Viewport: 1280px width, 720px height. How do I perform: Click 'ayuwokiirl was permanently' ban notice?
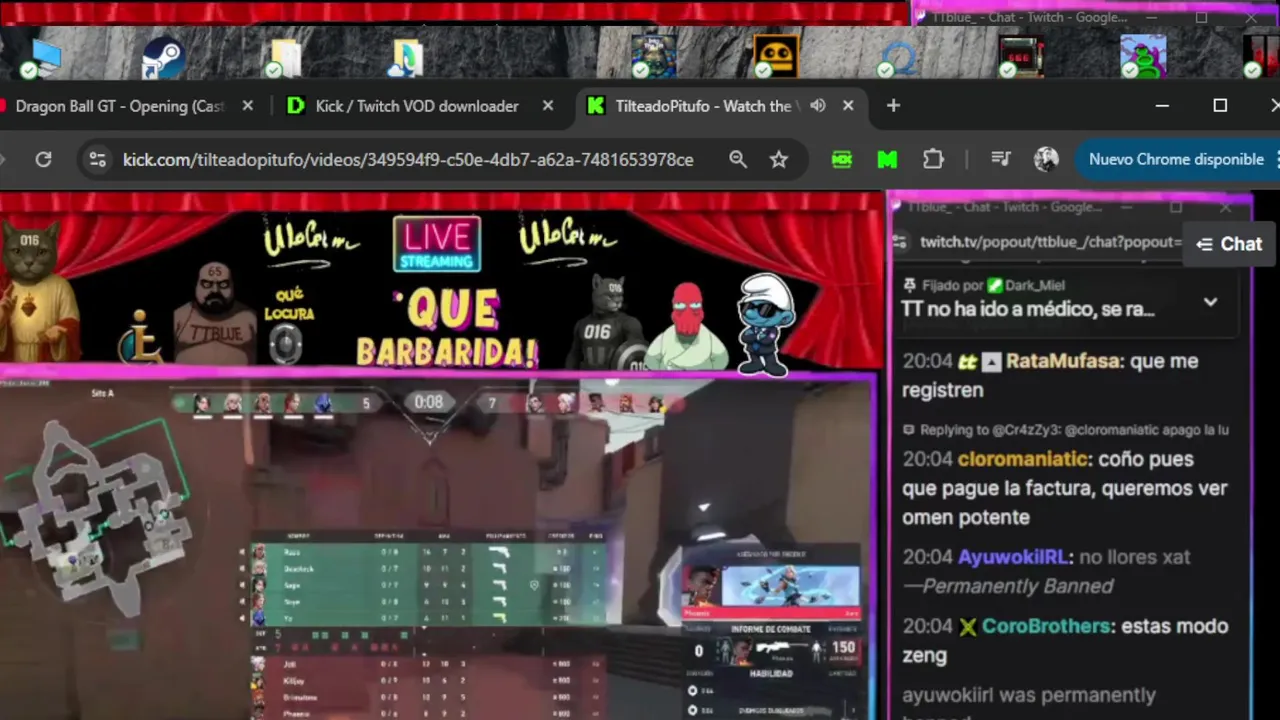[1029, 695]
